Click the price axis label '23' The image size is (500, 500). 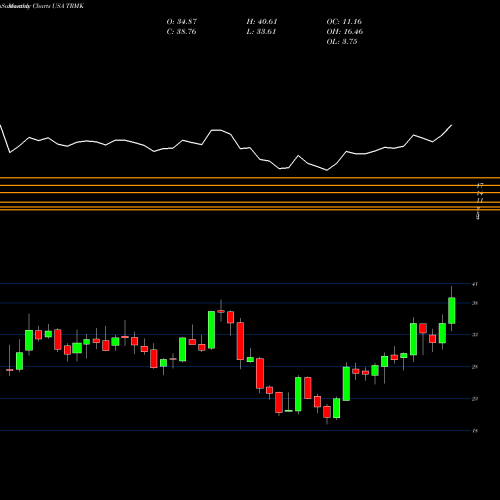pyautogui.click(x=475, y=399)
